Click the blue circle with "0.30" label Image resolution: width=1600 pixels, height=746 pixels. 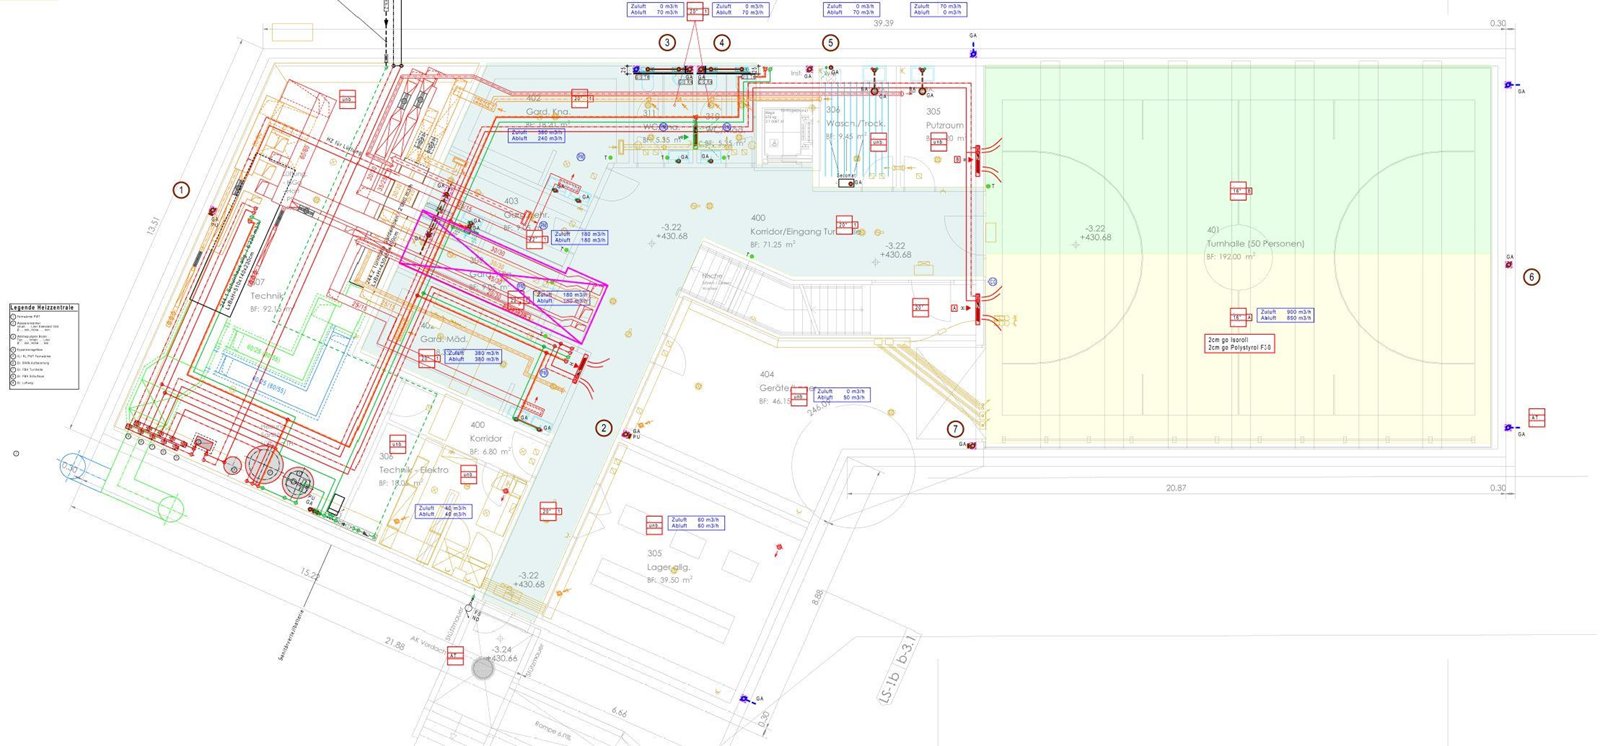(x=72, y=468)
